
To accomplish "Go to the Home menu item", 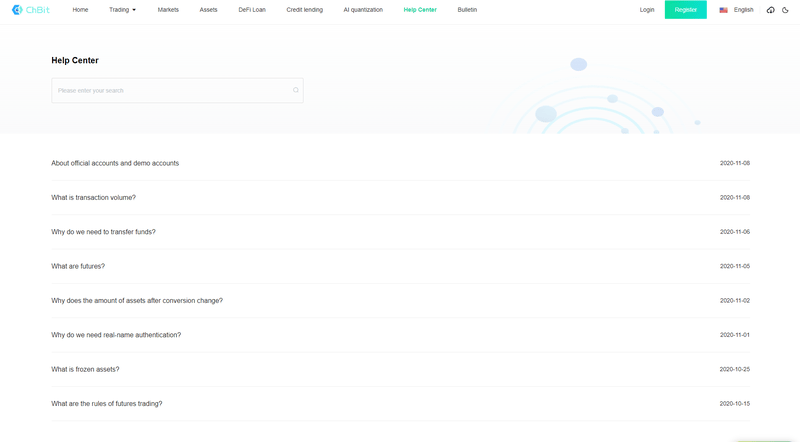I will [x=80, y=10].
